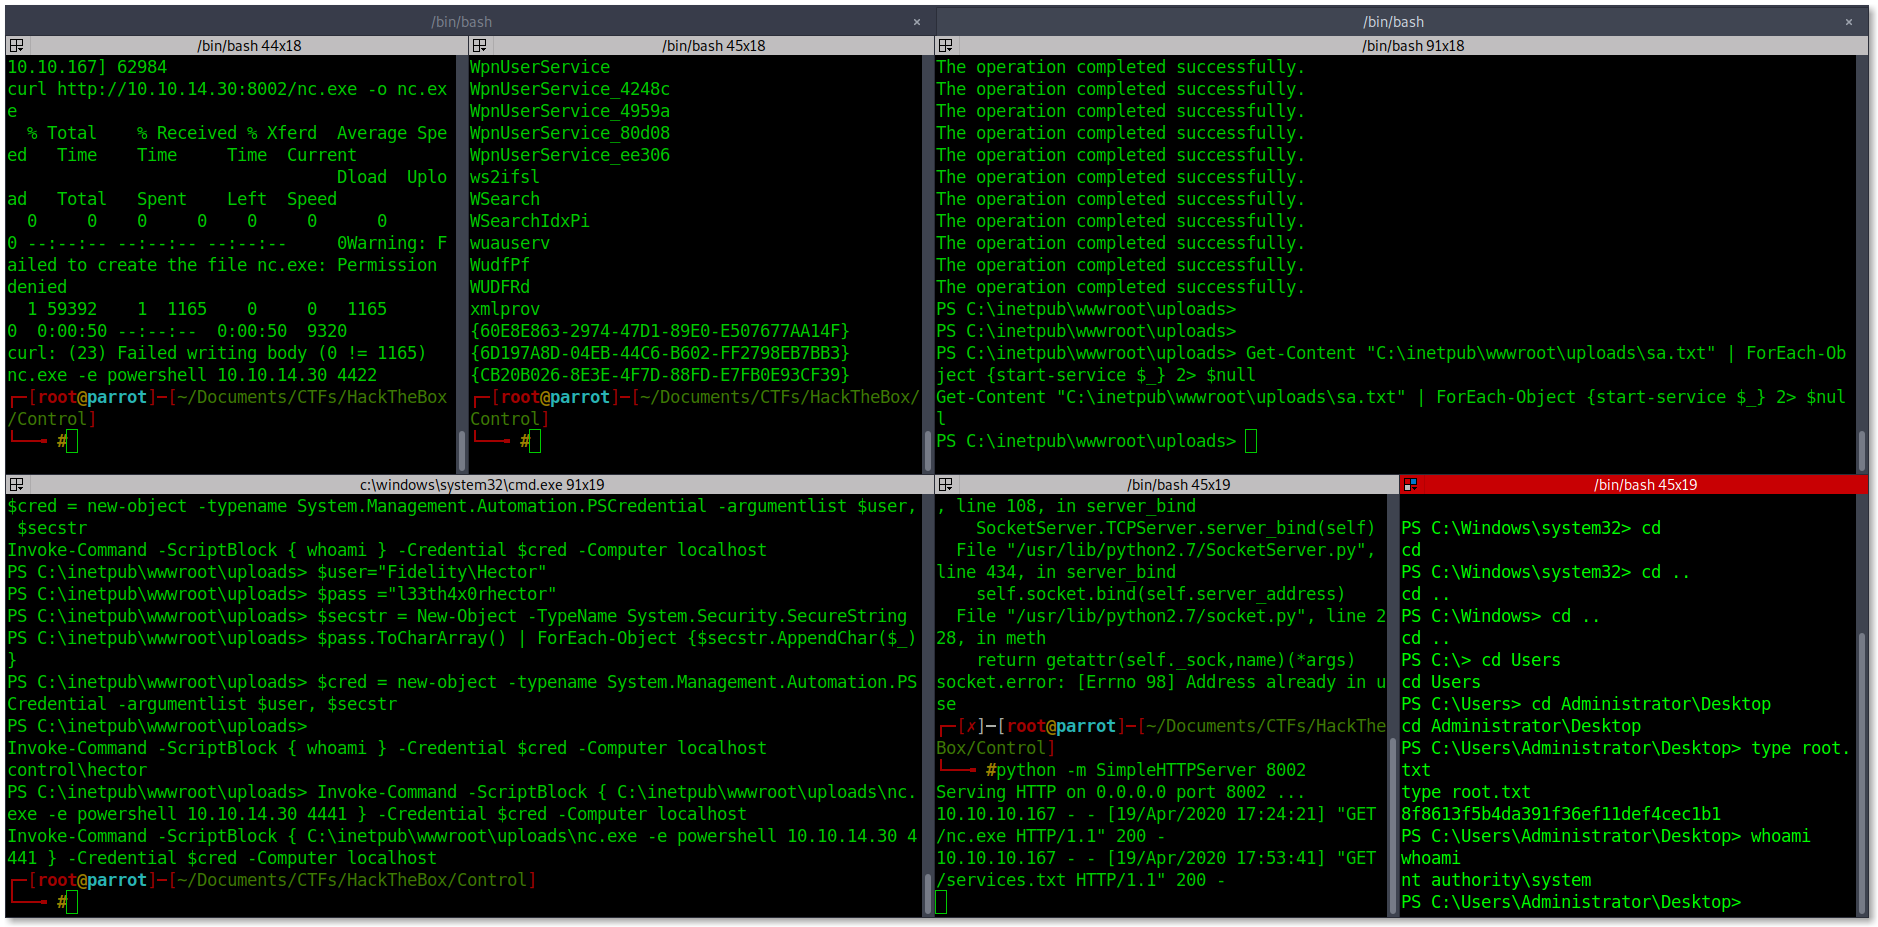Click the root flag hash '8f8613f5b4da391f36ef11def4cec1b1'
1878x927 pixels.
(1561, 814)
